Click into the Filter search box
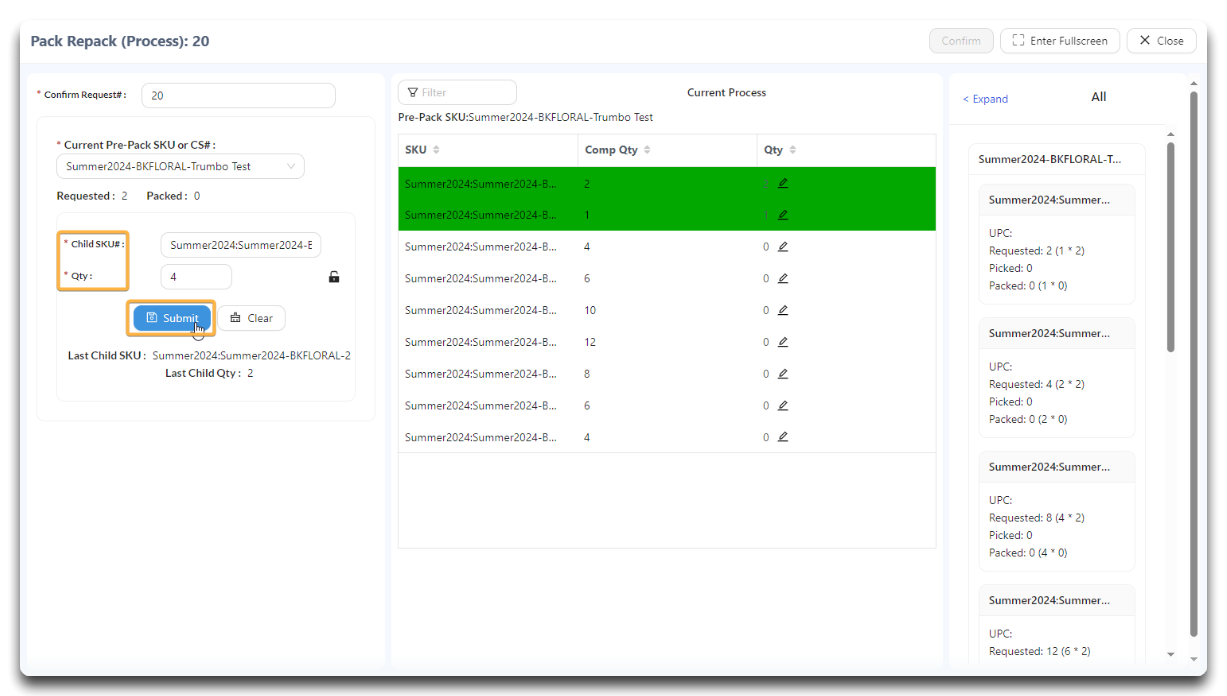This screenshot has height=696, width=1227. (457, 92)
